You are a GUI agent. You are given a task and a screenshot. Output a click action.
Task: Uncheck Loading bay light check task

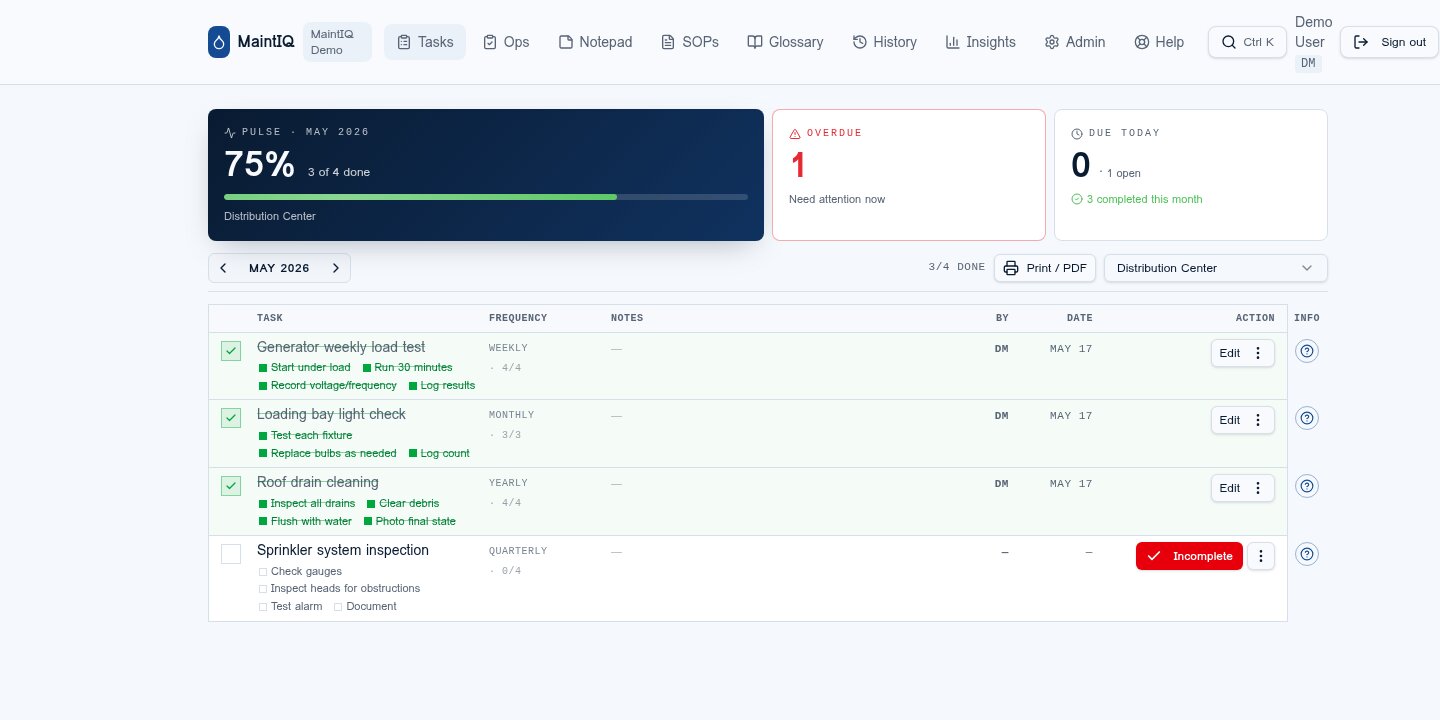231,418
